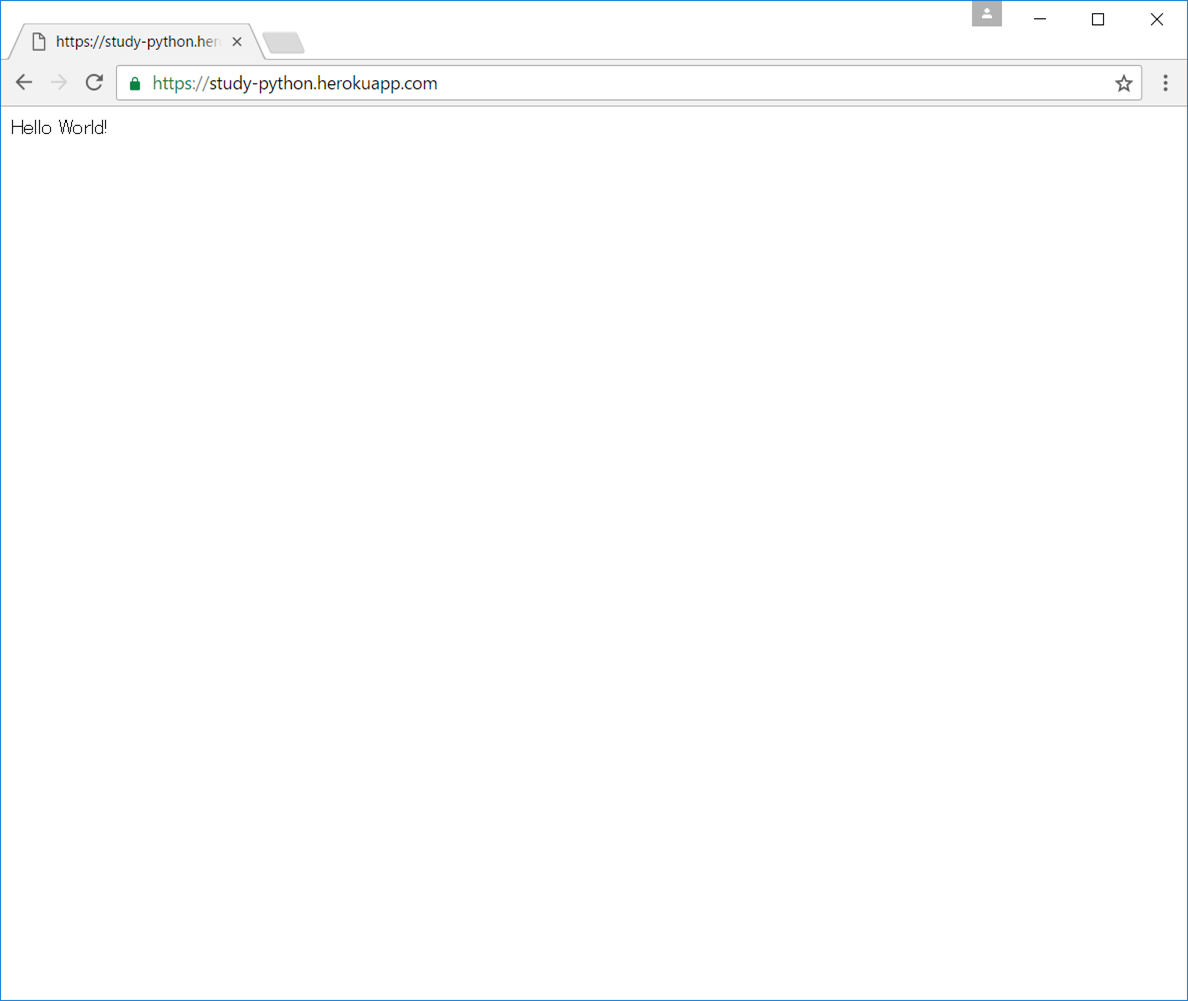Go back using the back arrow
The height and width of the screenshot is (1001, 1188).
(24, 83)
